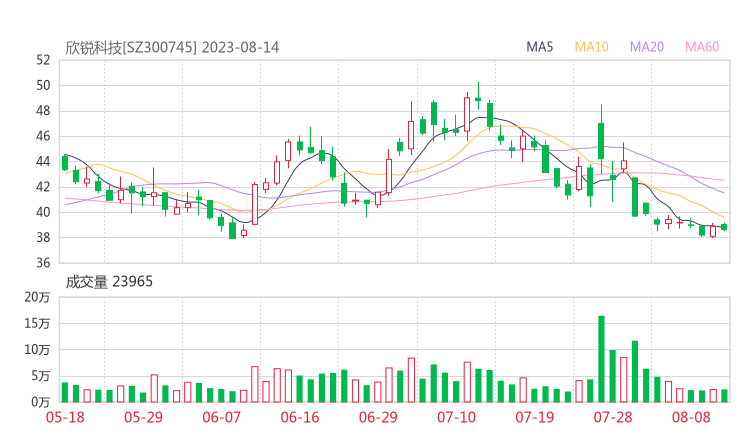740x440 pixels.
Task: Click the 10万 volume axis label
Action: point(37,350)
